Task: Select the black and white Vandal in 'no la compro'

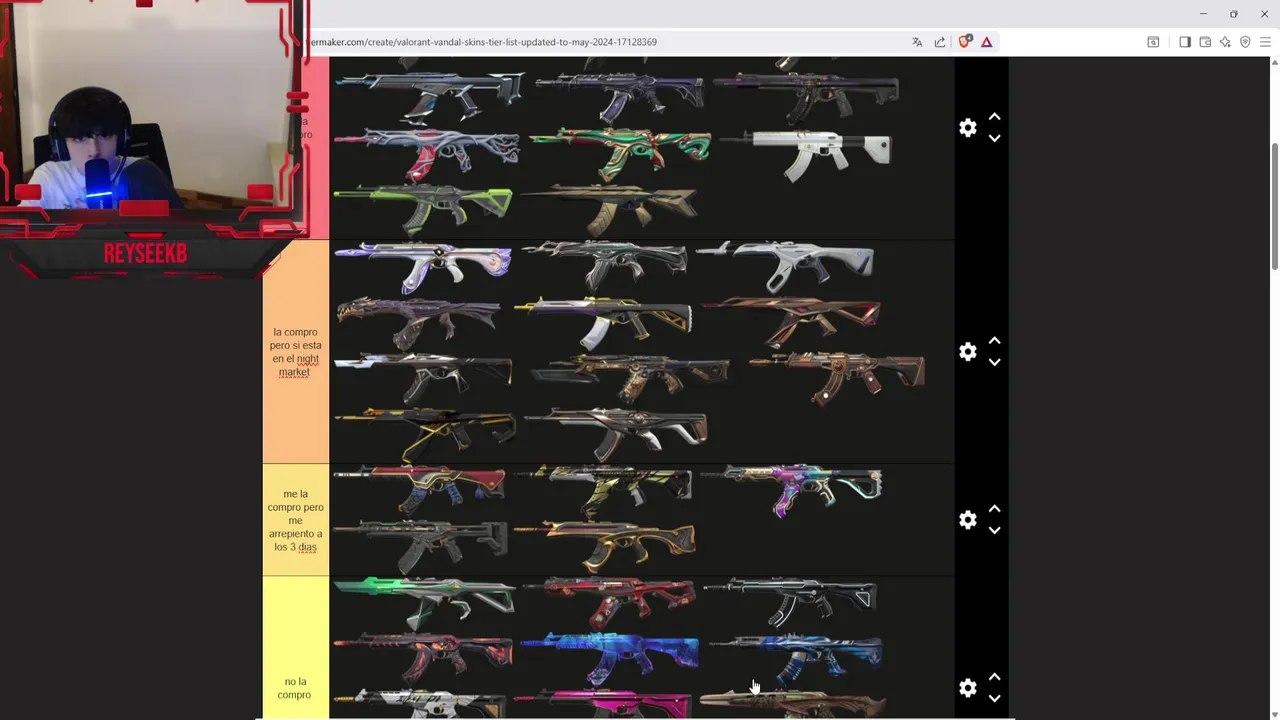Action: tap(790, 602)
